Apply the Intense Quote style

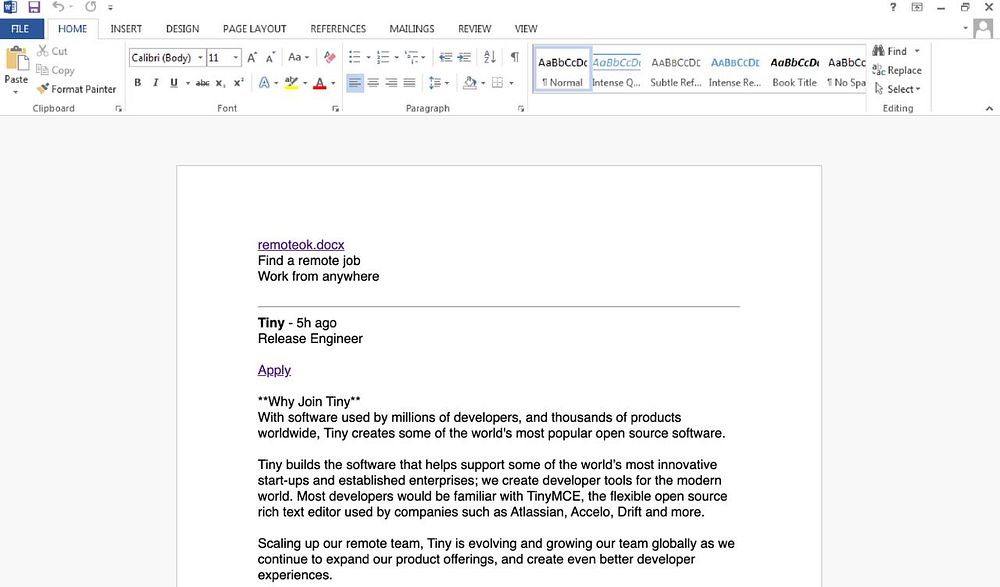[617, 69]
